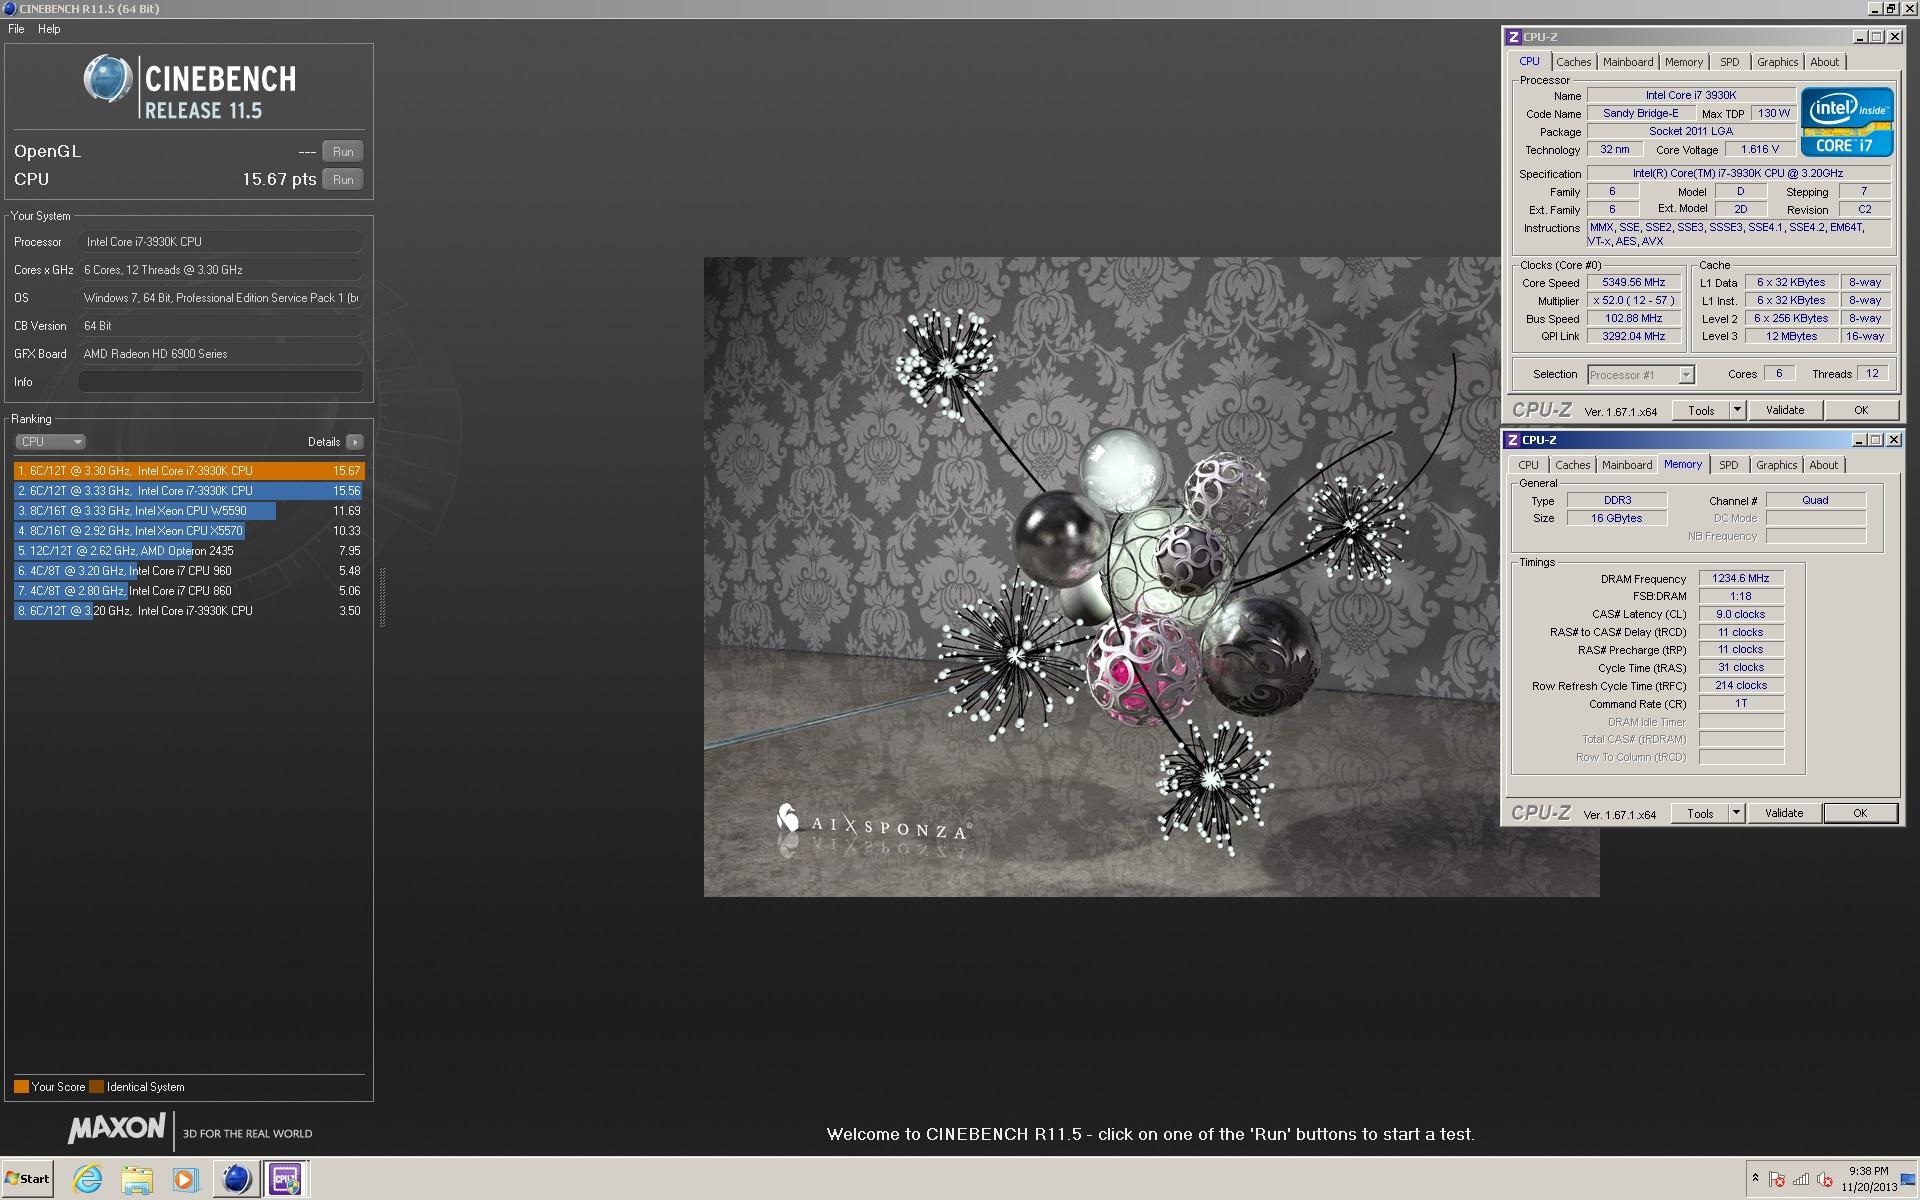Open the network signal tray icon
1920x1200 pixels.
point(1801,1180)
